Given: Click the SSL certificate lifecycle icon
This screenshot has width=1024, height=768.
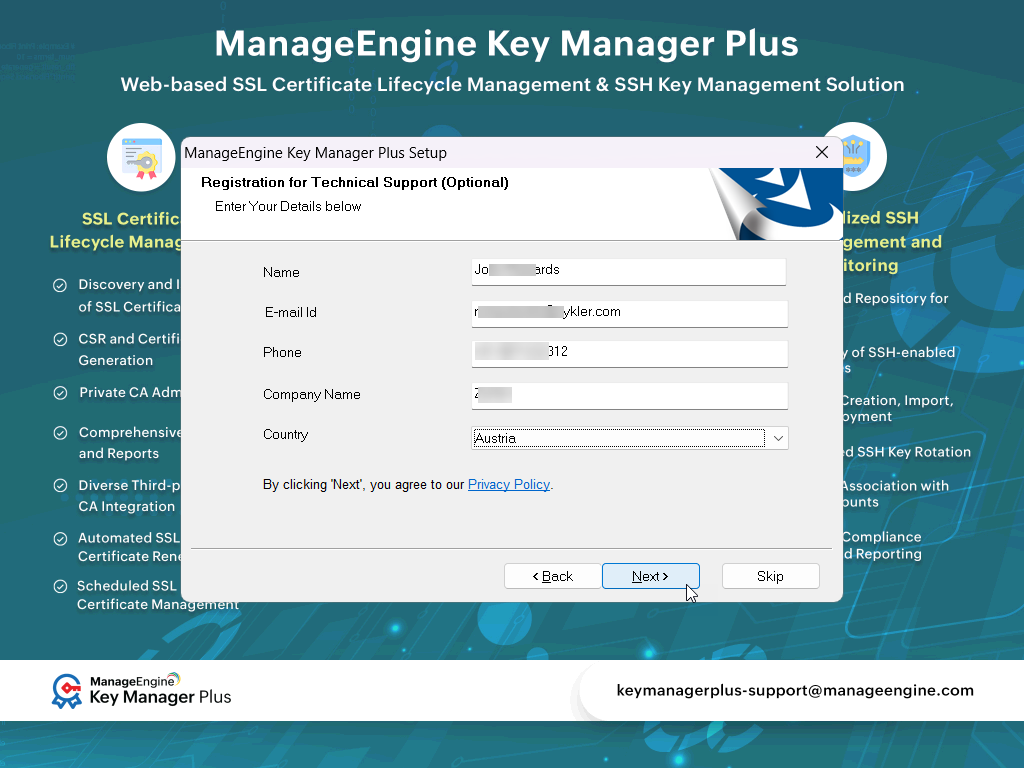Looking at the screenshot, I should coord(141,157).
